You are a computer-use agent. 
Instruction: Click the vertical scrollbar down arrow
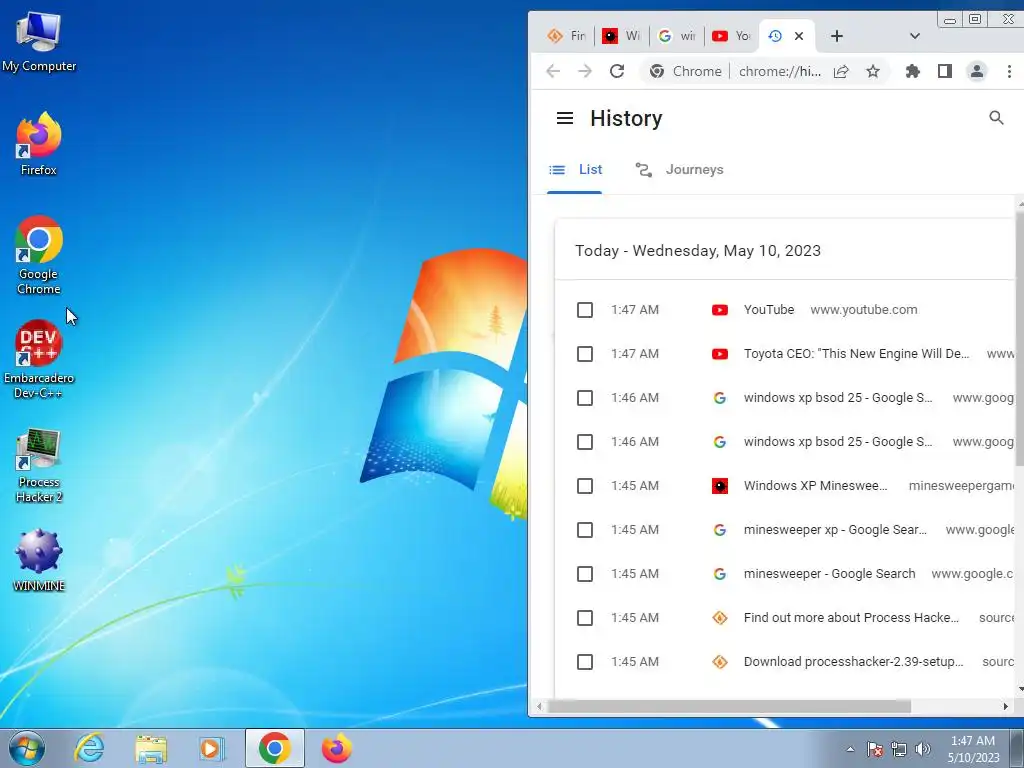point(1019,688)
